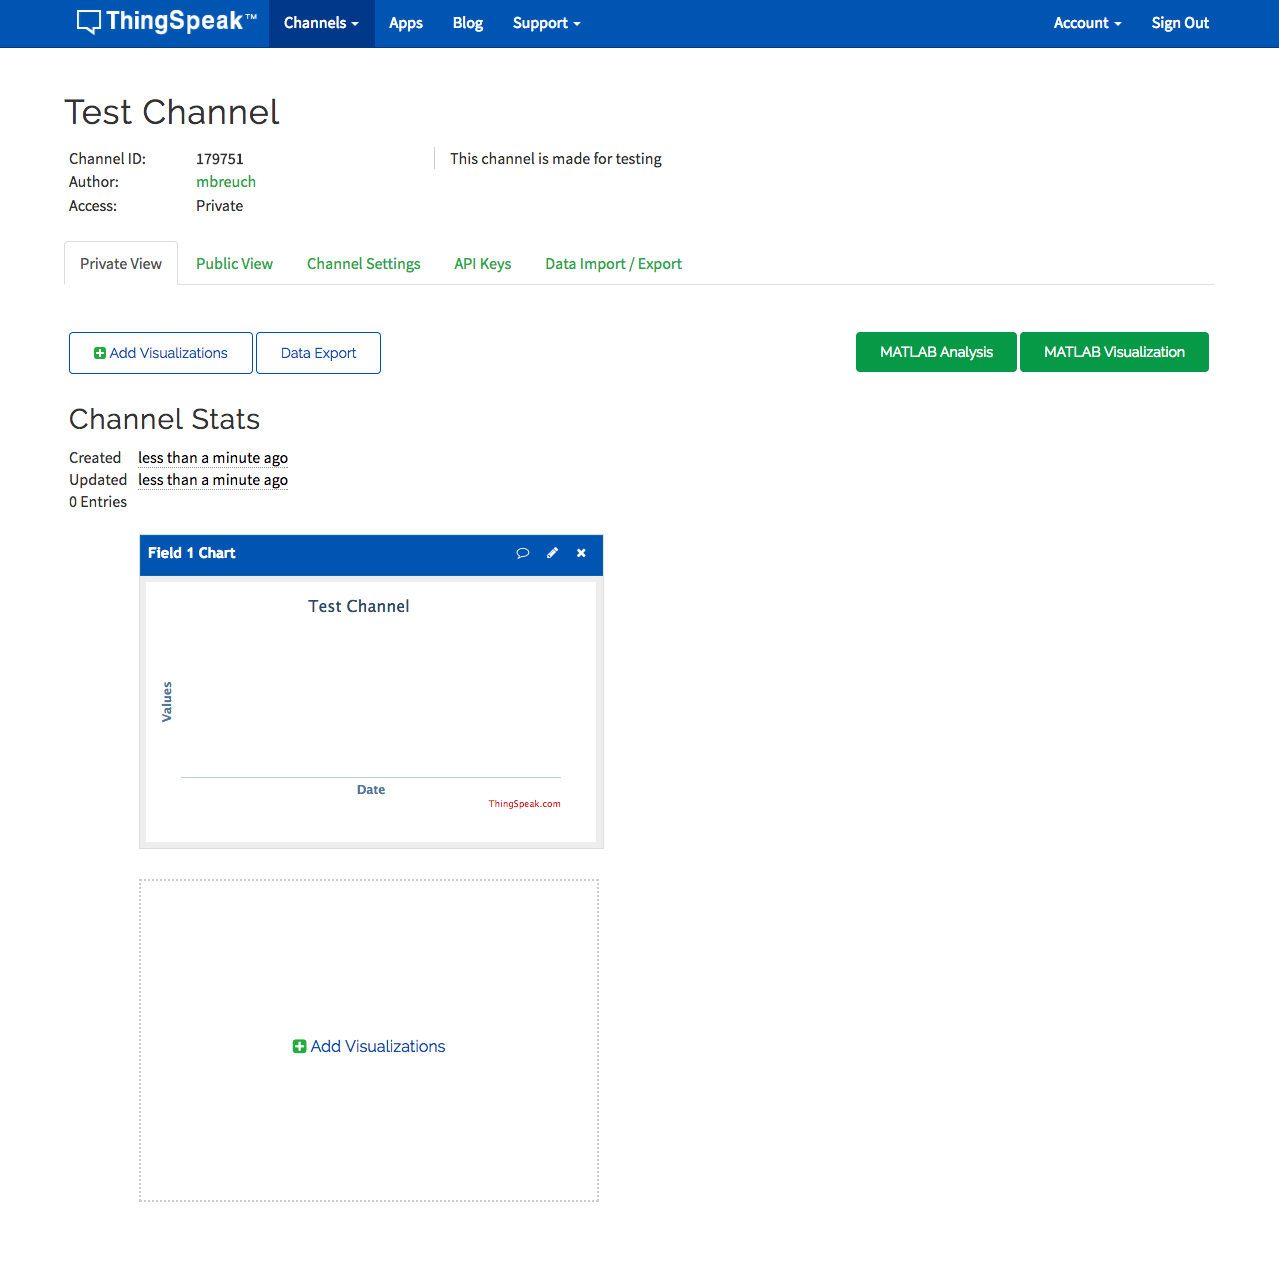This screenshot has height=1268, width=1279.
Task: Switch to the Public View tab
Action: 234,264
